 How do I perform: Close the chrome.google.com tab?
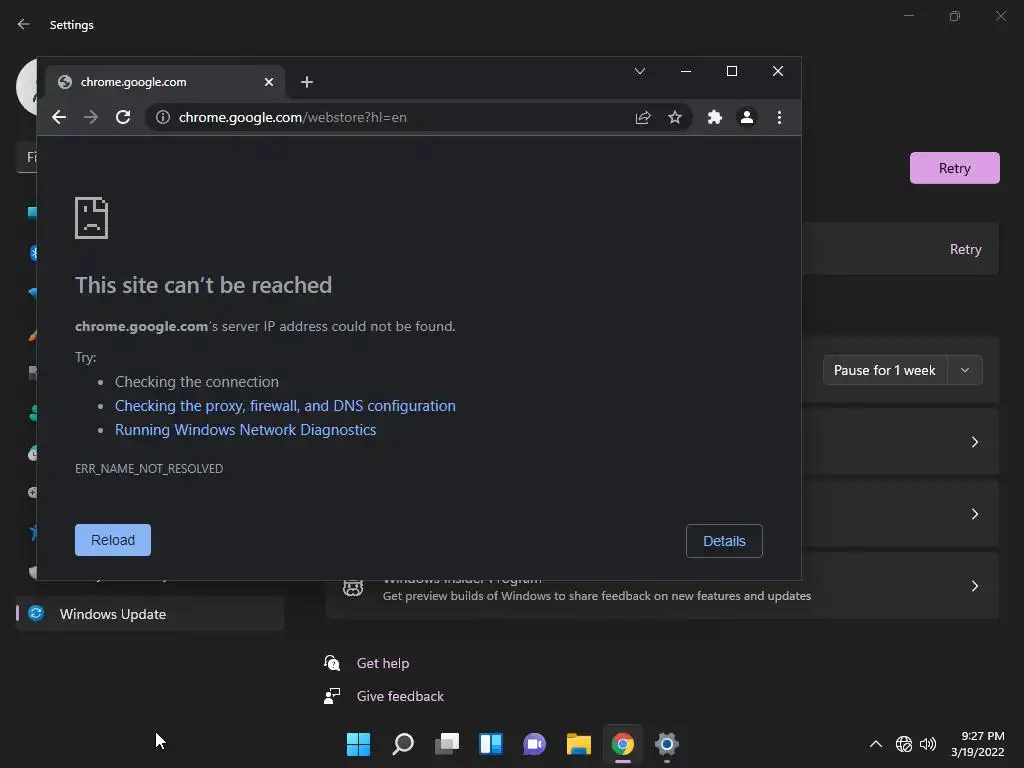[269, 82]
